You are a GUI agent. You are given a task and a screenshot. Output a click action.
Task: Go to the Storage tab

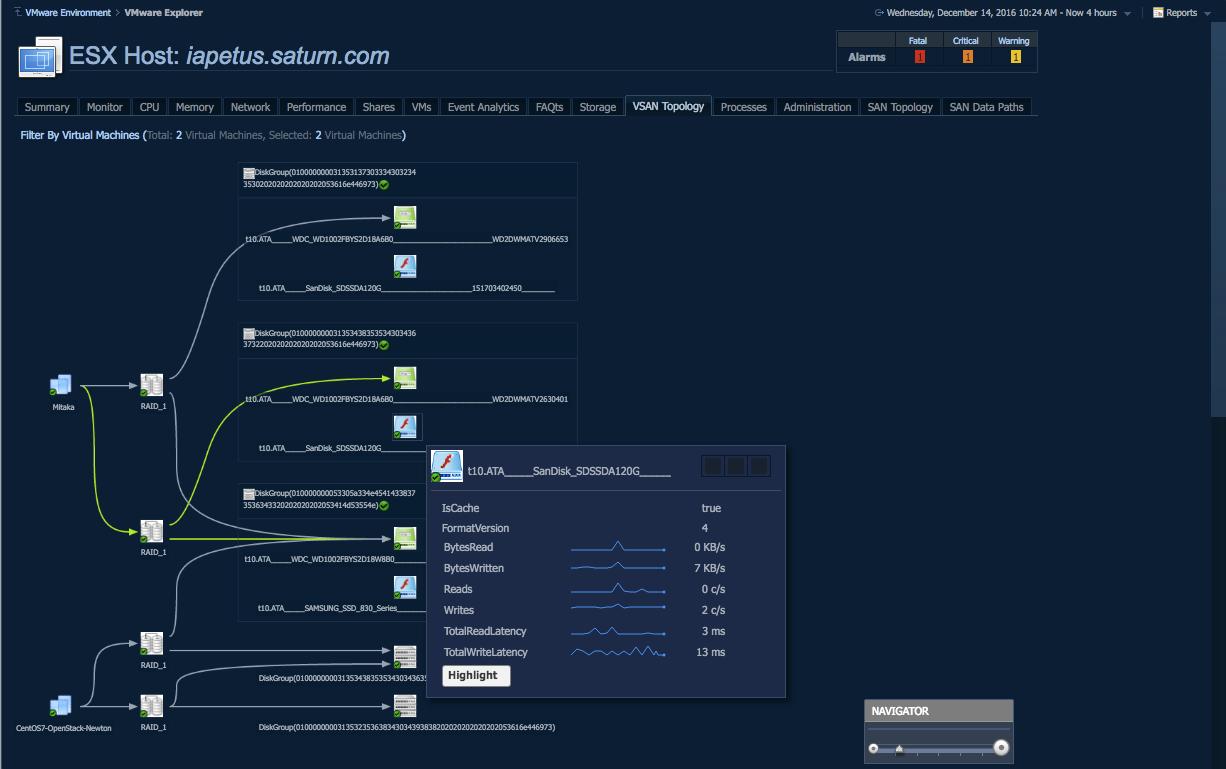(598, 107)
